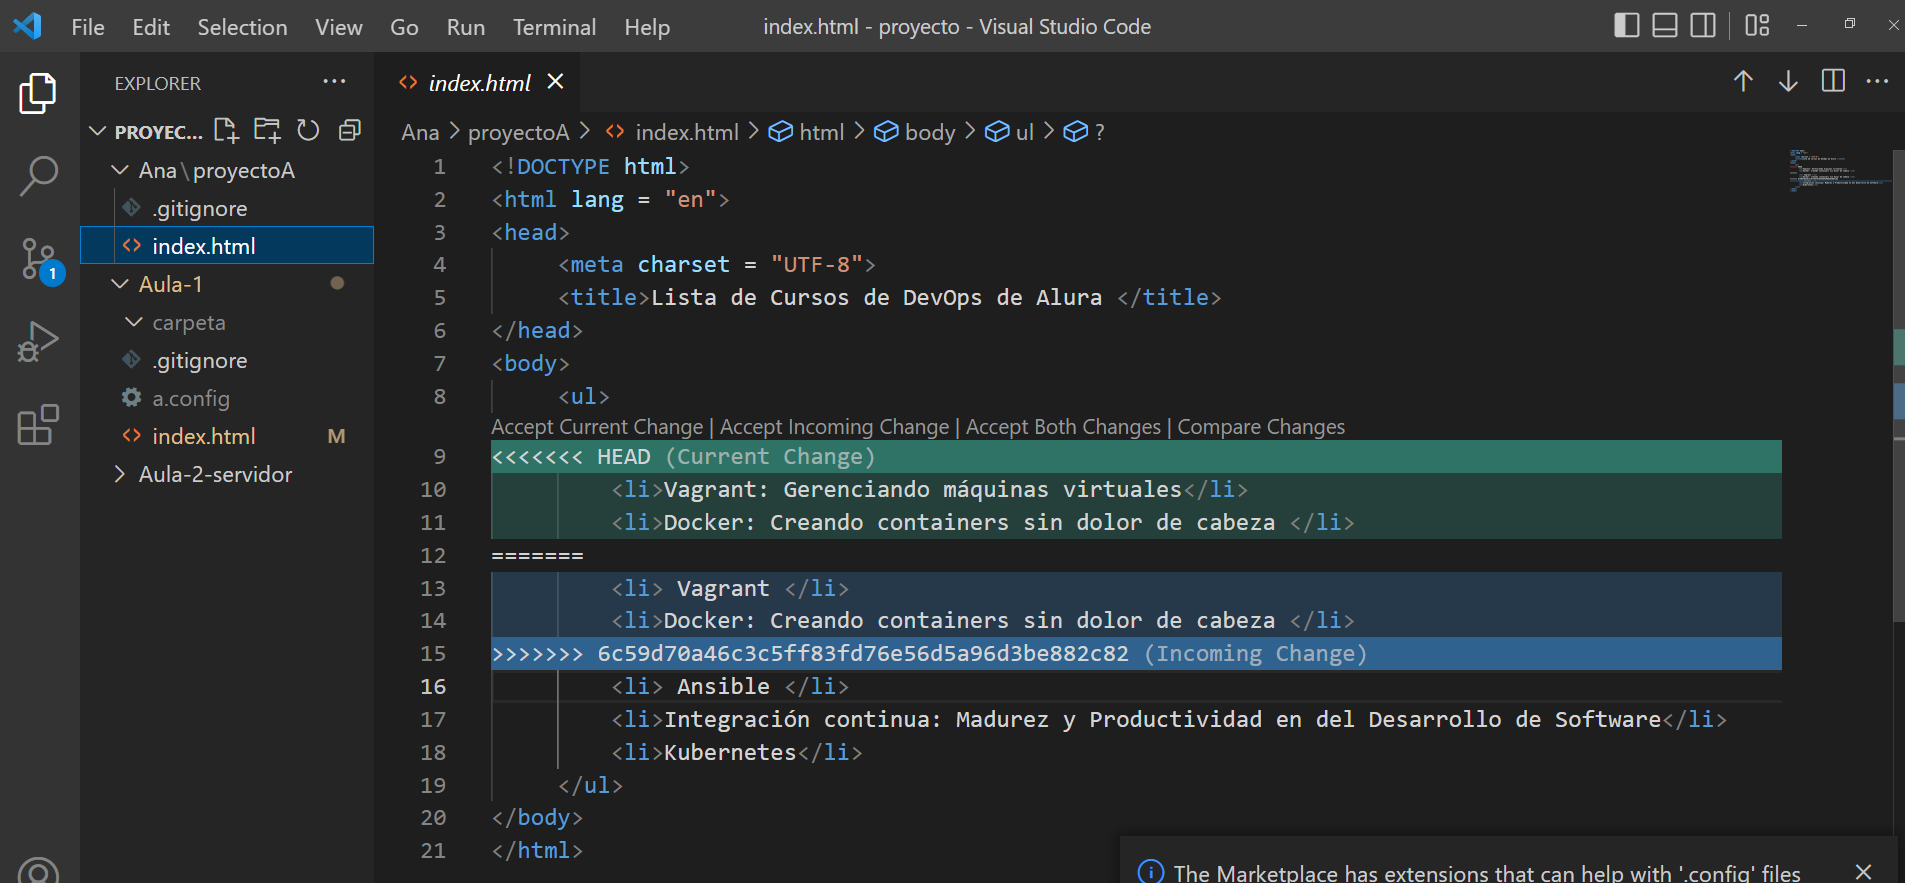Screen dimensions: 1905x883
Task: Refresh the Explorer tree
Action: (308, 130)
